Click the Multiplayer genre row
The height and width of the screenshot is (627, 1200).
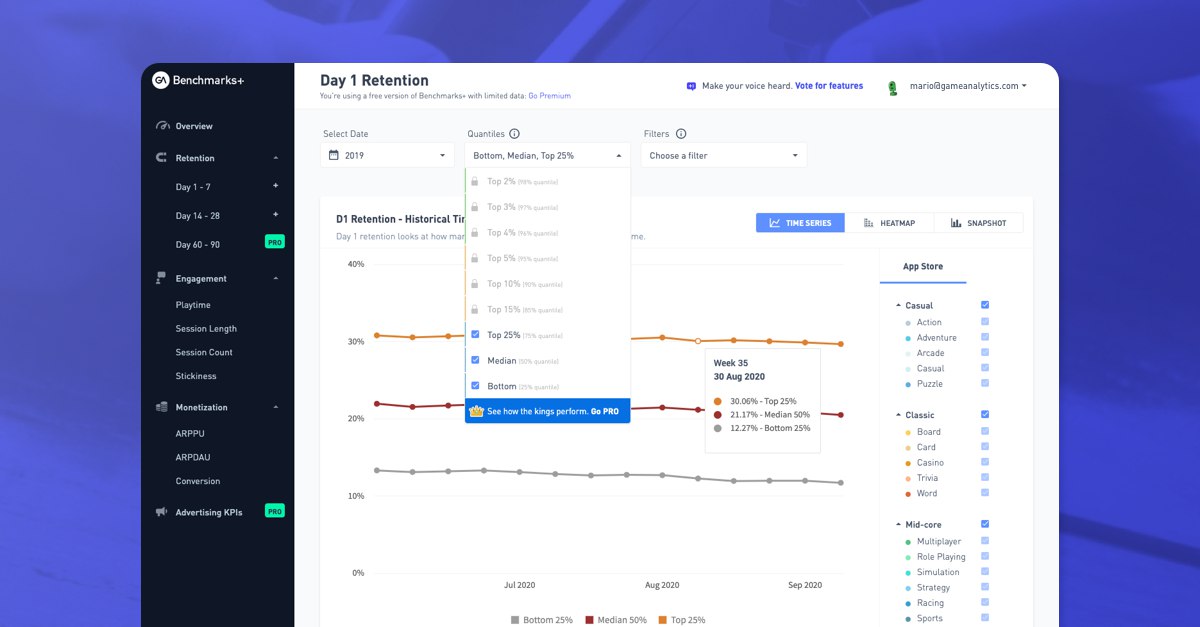(x=938, y=541)
